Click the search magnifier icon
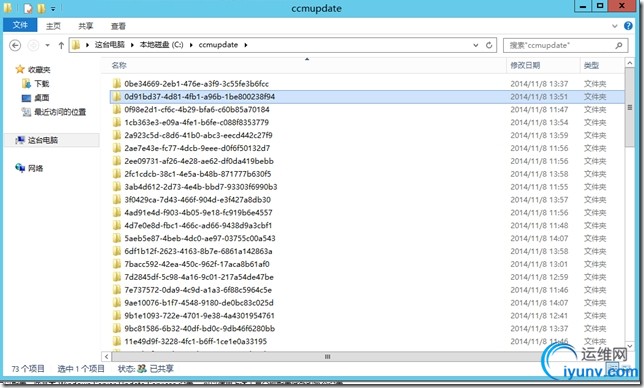Image resolution: width=644 pixels, height=388 pixels. pyautogui.click(x=619, y=45)
